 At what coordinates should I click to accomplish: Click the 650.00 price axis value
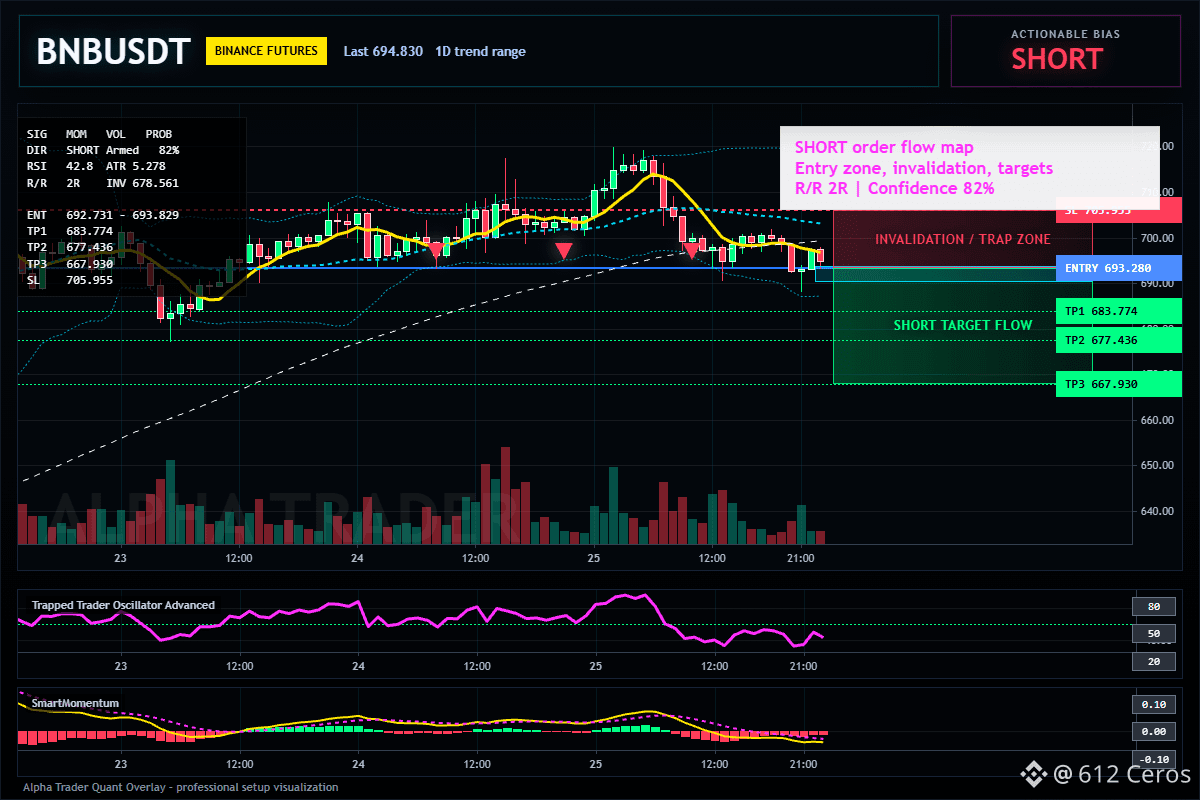(x=1157, y=466)
